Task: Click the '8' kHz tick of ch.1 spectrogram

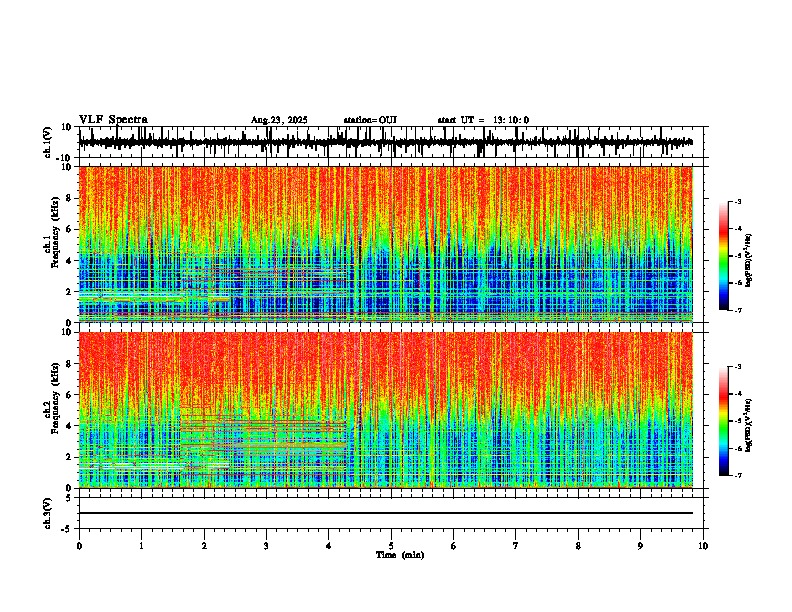Action: click(x=70, y=198)
